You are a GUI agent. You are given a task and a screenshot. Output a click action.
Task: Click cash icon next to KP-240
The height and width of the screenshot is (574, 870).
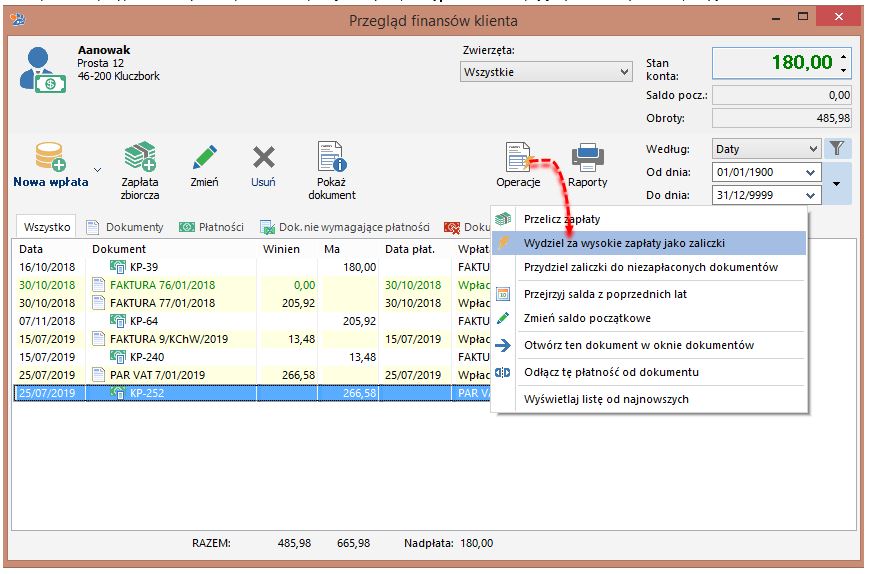118,357
